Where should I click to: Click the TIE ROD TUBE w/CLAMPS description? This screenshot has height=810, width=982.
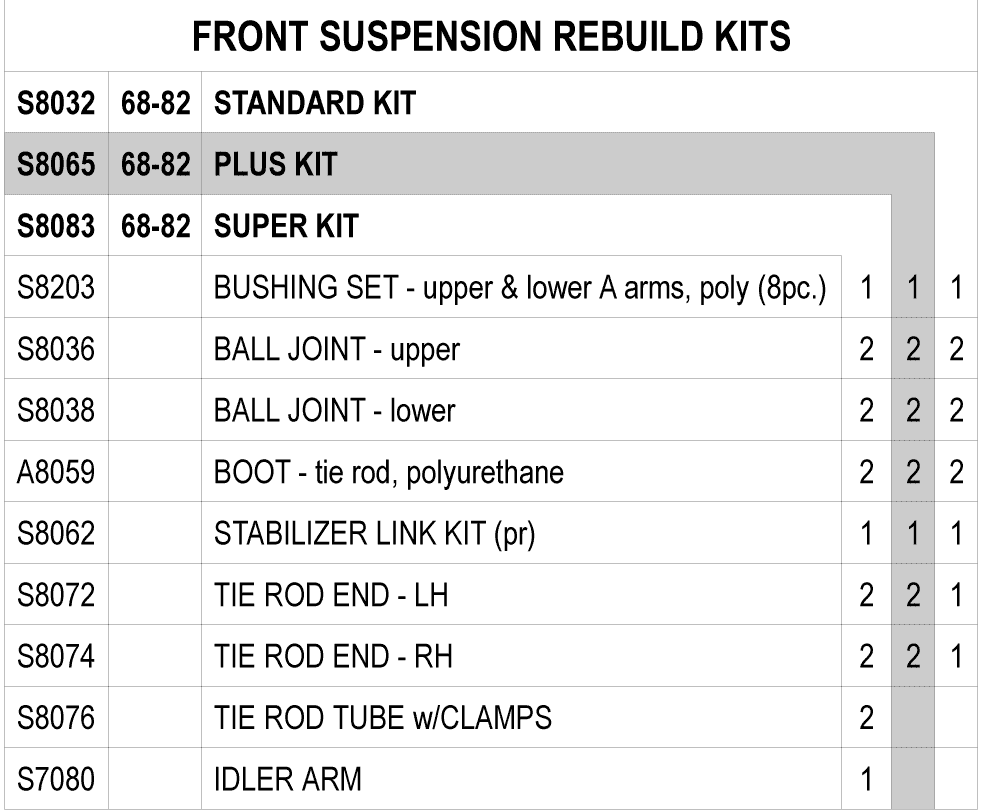pyautogui.click(x=383, y=717)
